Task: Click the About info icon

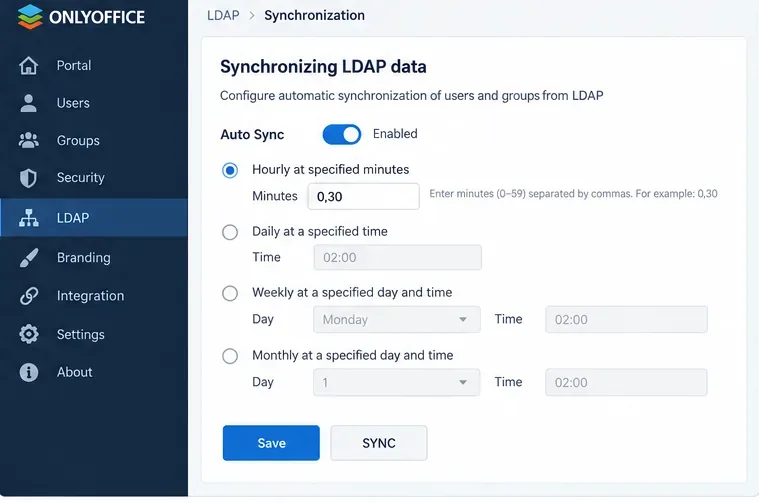Action: pos(29,372)
